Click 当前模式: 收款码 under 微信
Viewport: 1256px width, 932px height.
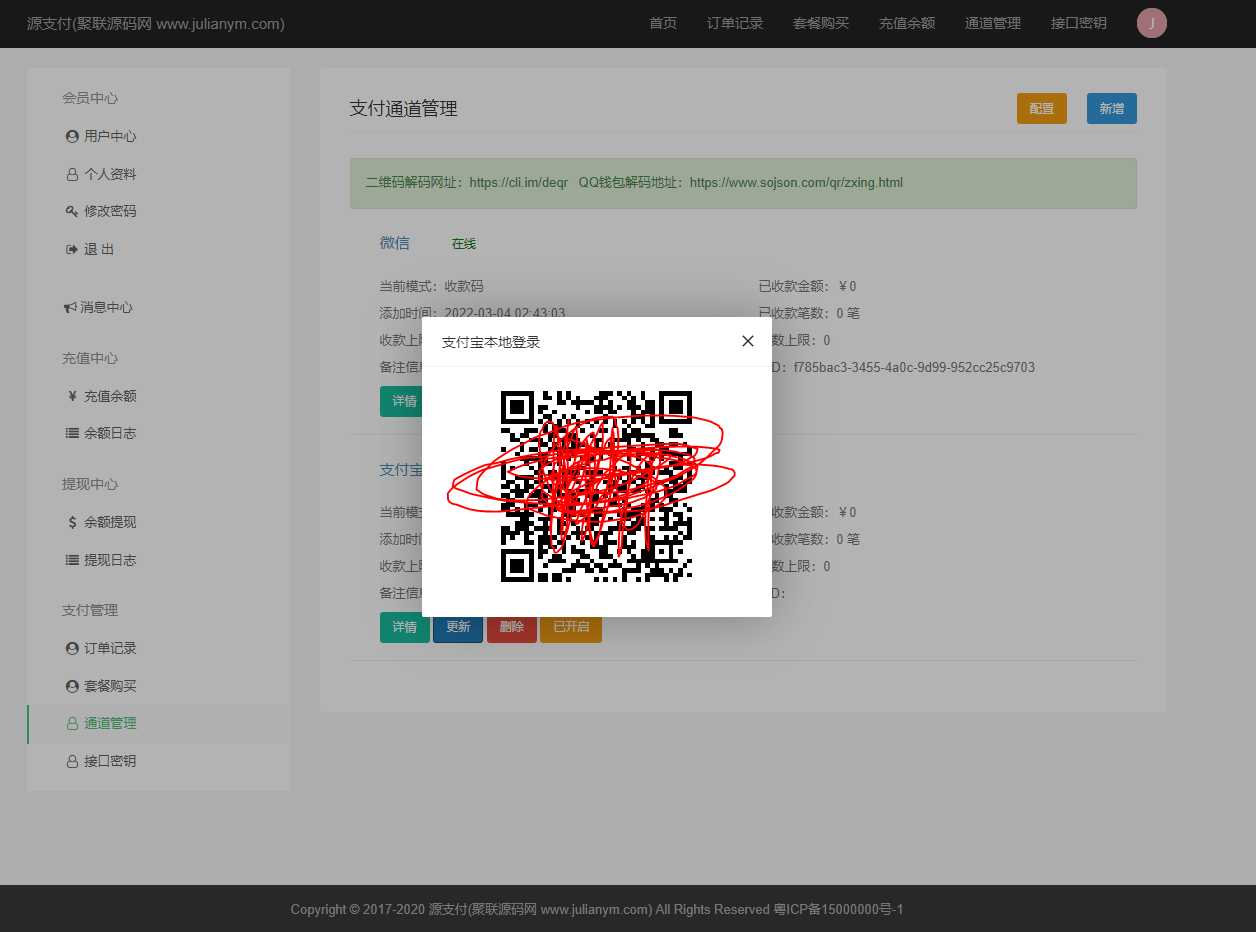point(431,286)
